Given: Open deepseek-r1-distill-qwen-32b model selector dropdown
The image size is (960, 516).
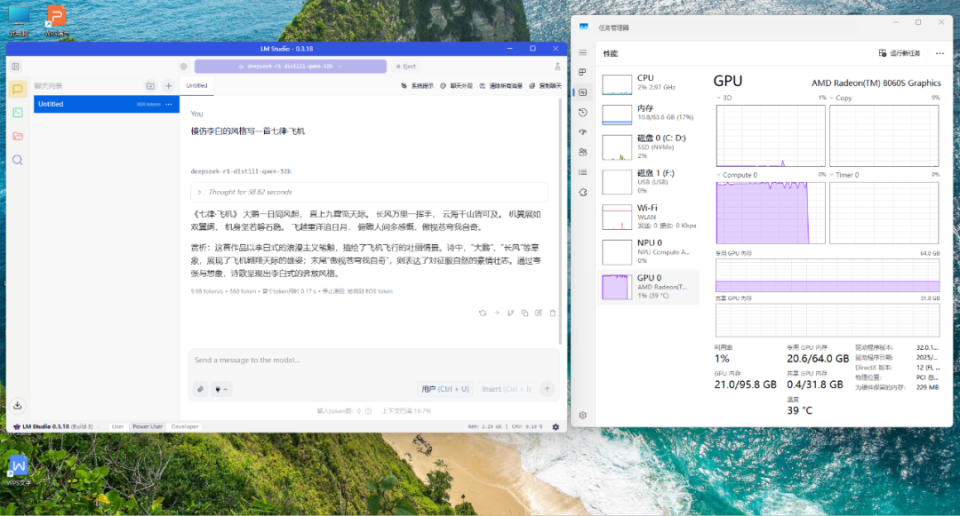Looking at the screenshot, I should 290,66.
